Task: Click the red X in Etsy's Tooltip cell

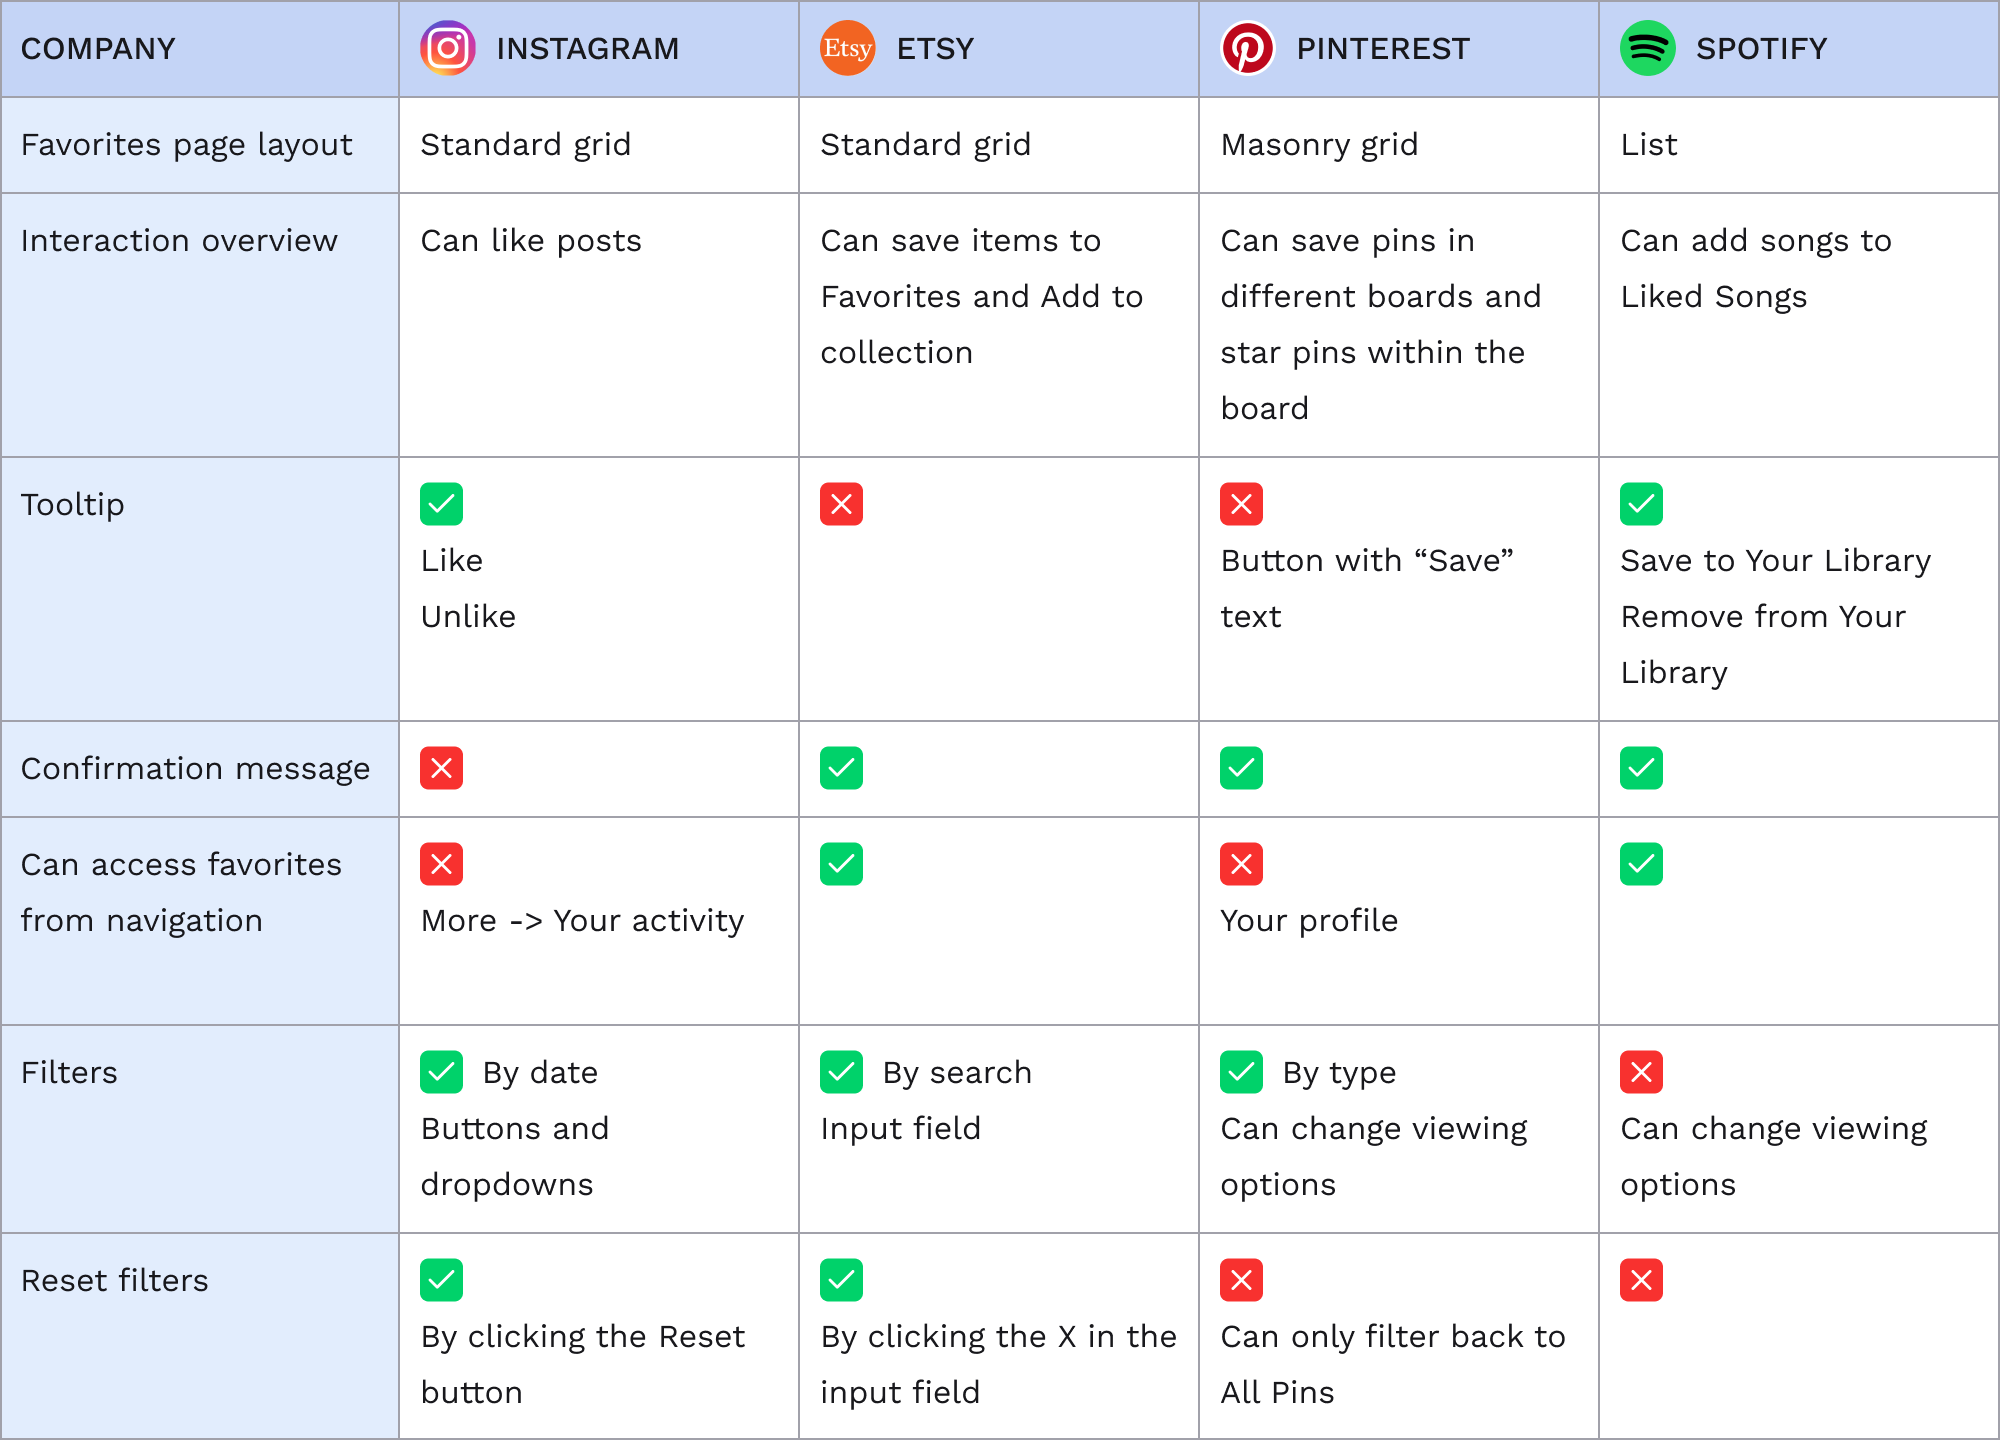Action: tap(841, 504)
